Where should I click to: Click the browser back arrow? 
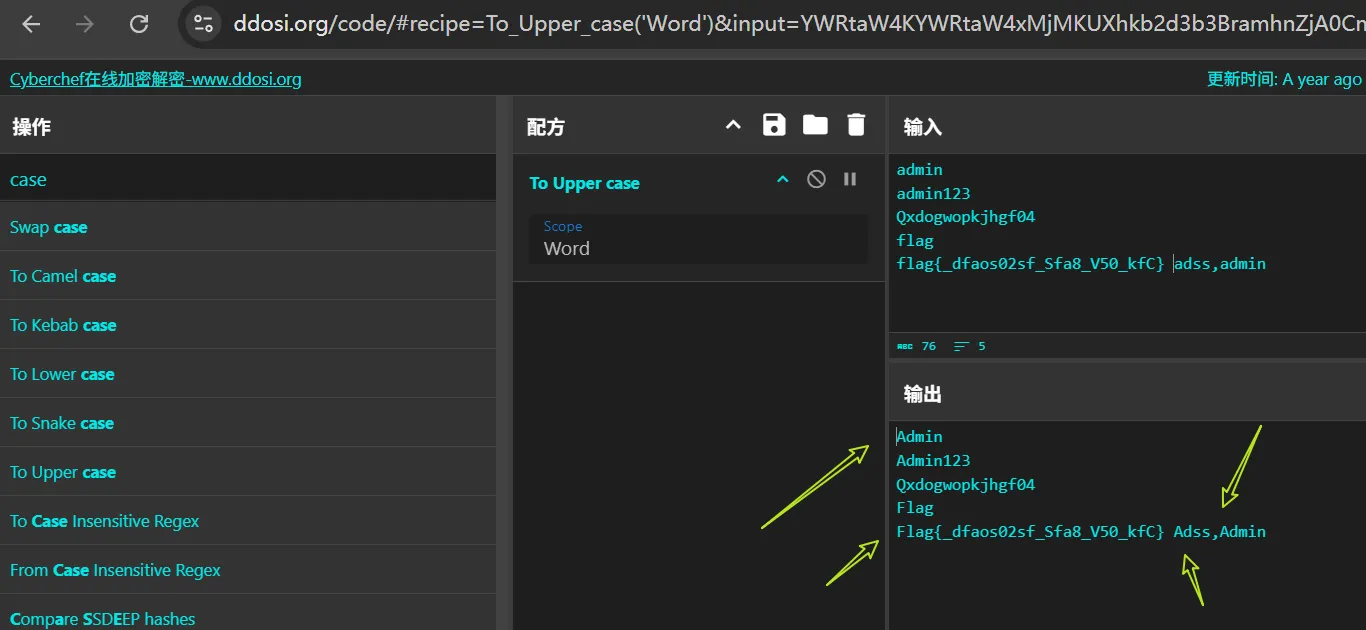click(31, 24)
